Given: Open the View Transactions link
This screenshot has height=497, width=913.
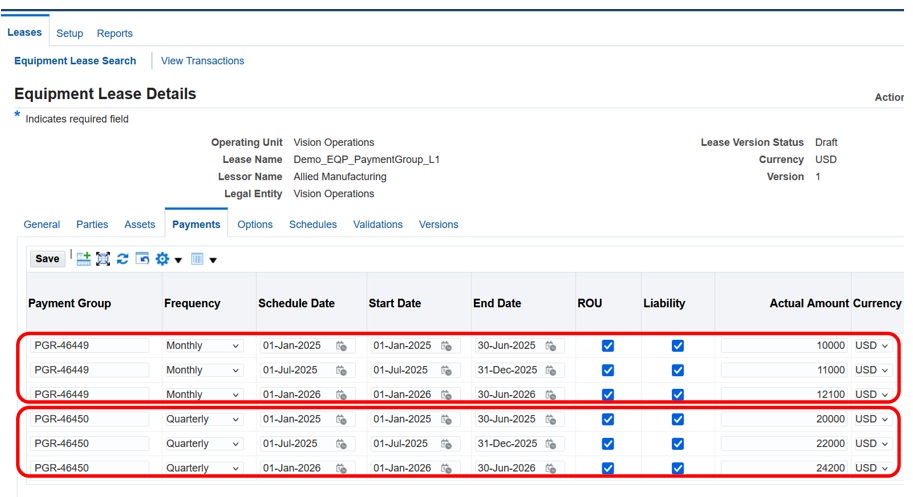Looking at the screenshot, I should pyautogui.click(x=203, y=61).
